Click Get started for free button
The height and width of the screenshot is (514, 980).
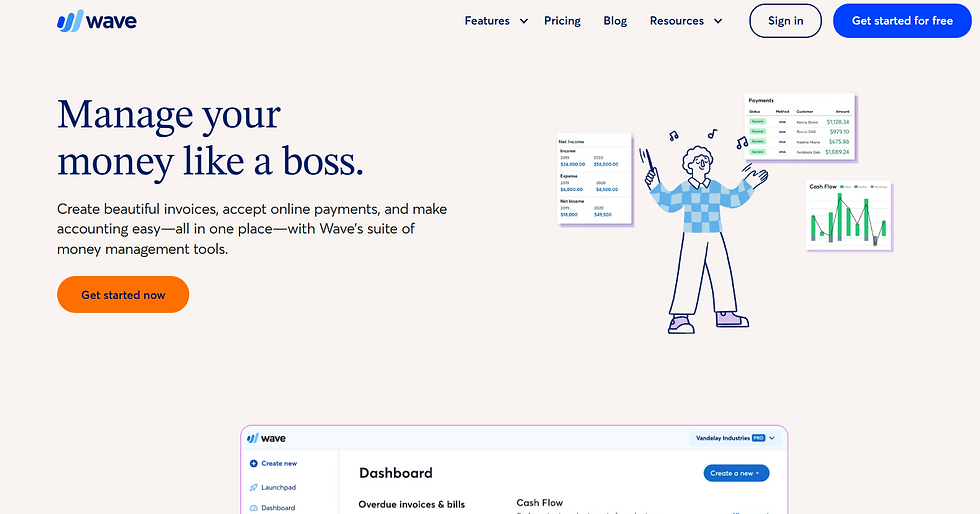pos(902,21)
